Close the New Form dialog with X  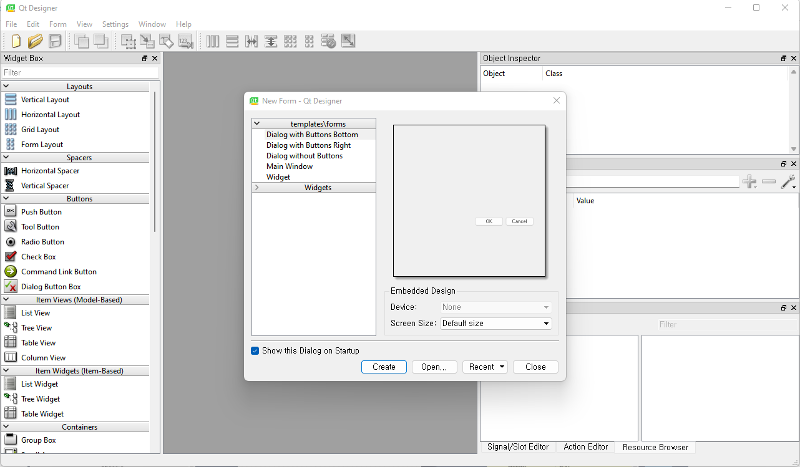click(557, 101)
